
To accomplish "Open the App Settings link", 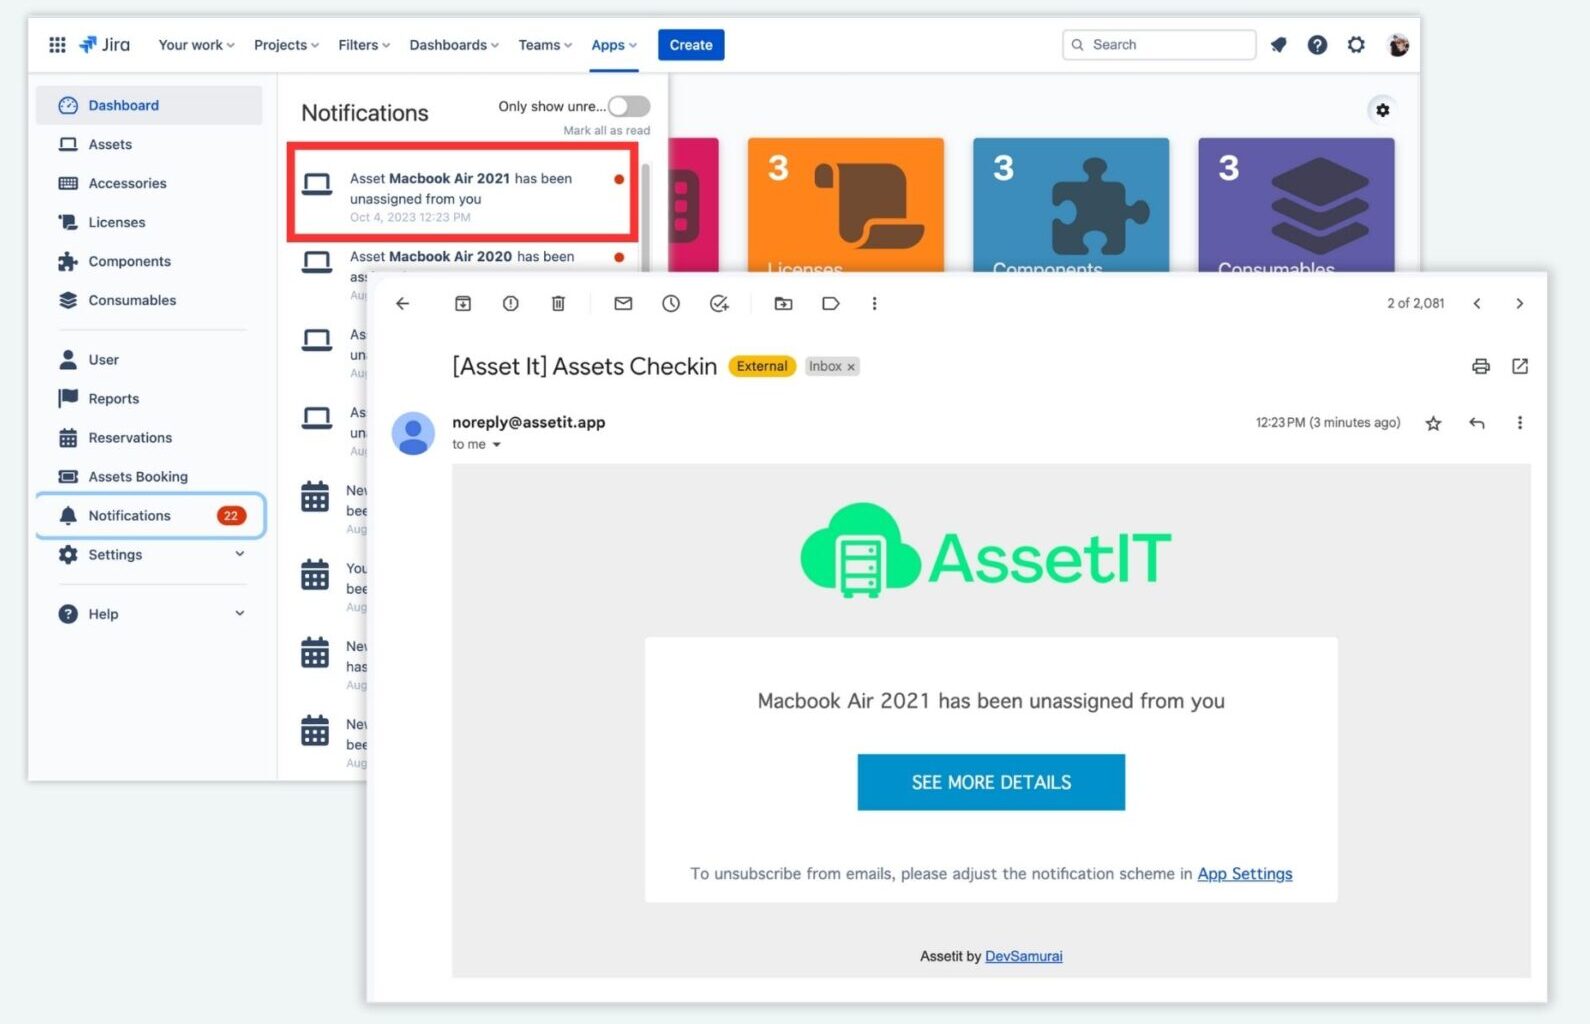I will (1245, 873).
